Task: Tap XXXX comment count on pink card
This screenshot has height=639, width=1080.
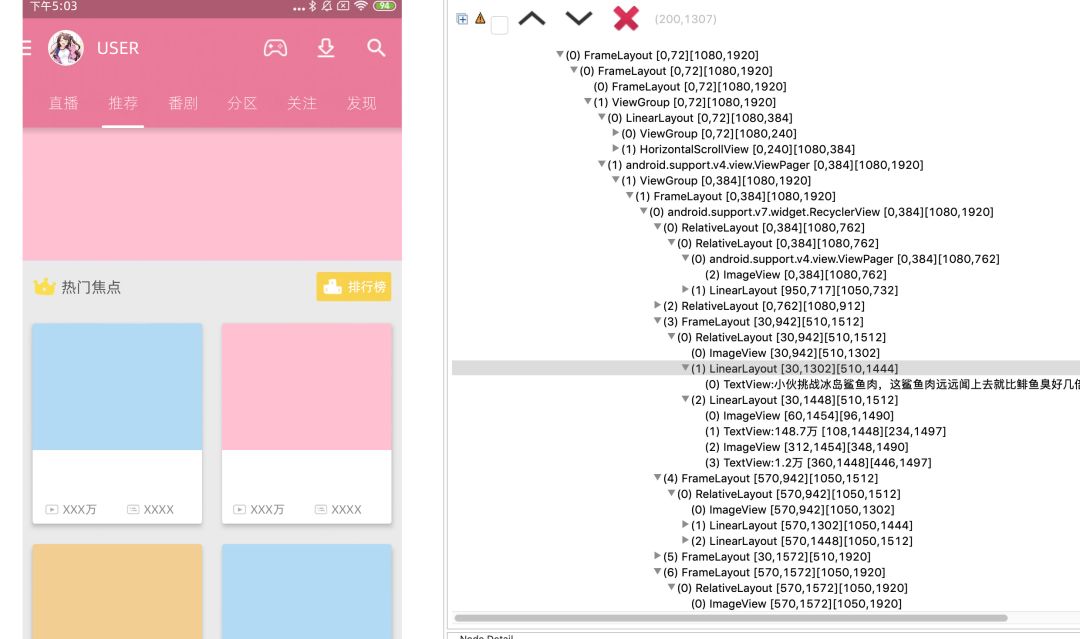Action: tap(346, 510)
